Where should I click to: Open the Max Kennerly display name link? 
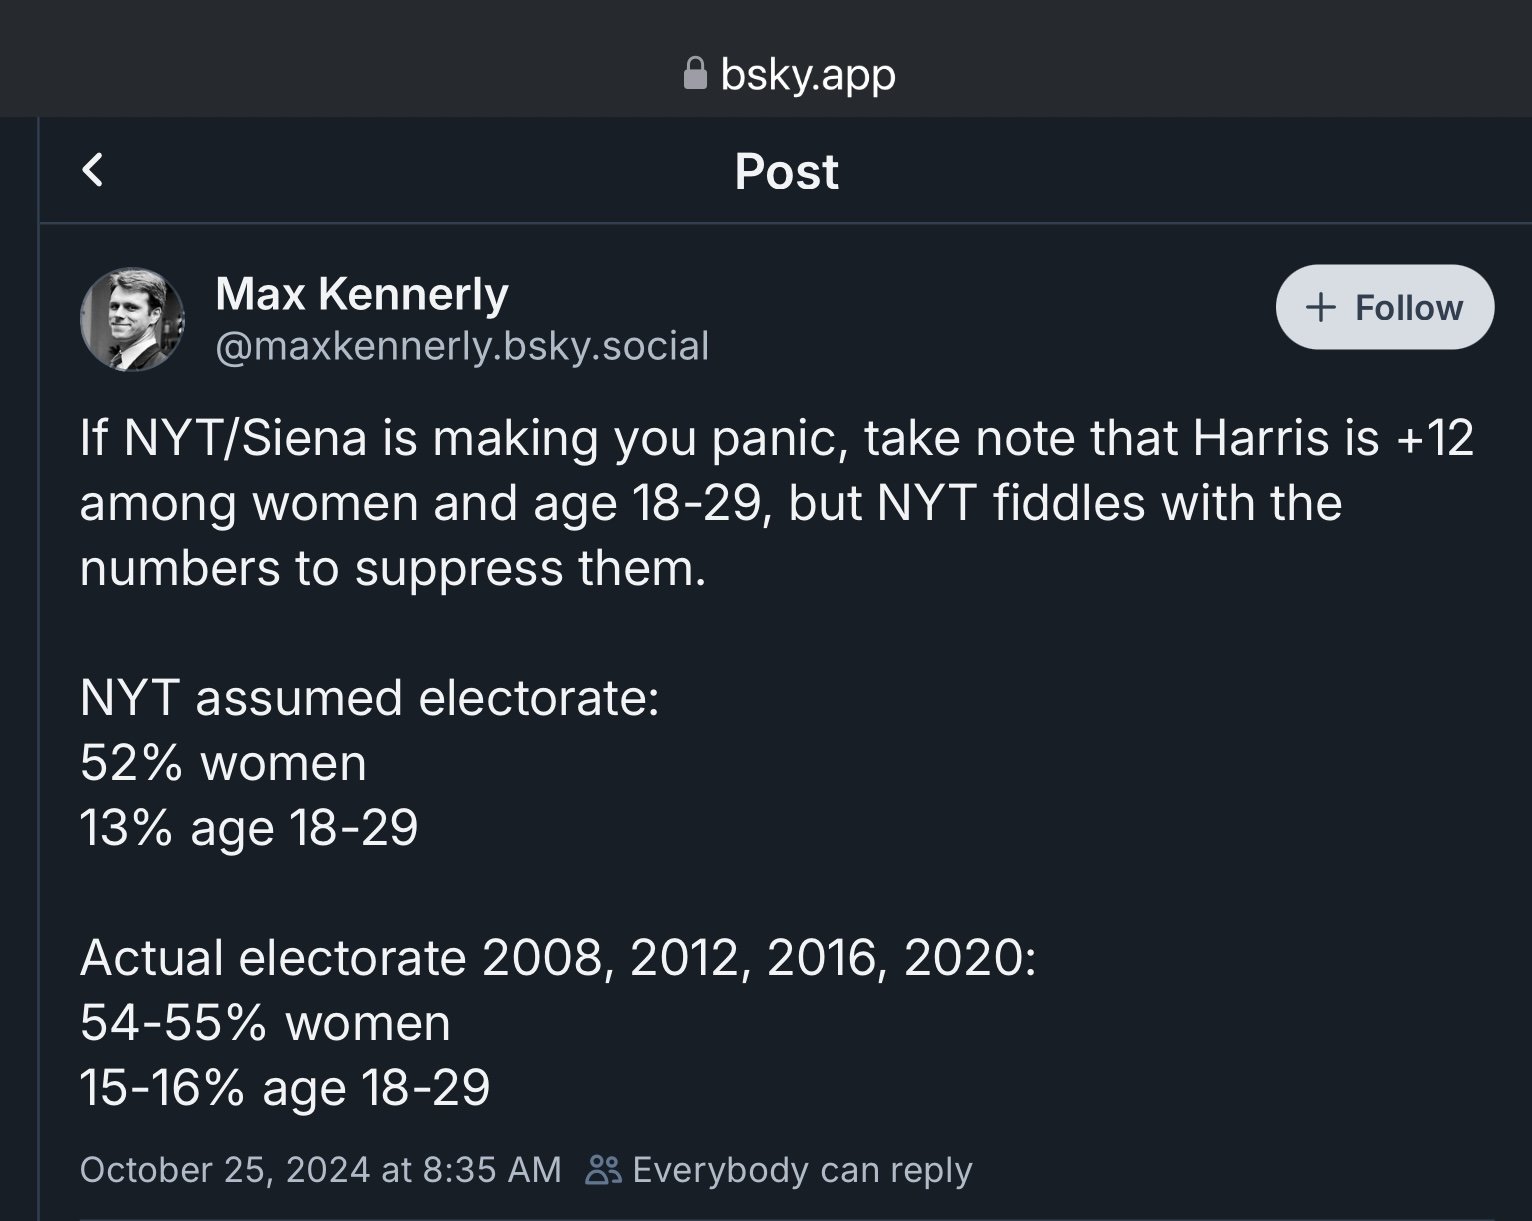point(361,294)
